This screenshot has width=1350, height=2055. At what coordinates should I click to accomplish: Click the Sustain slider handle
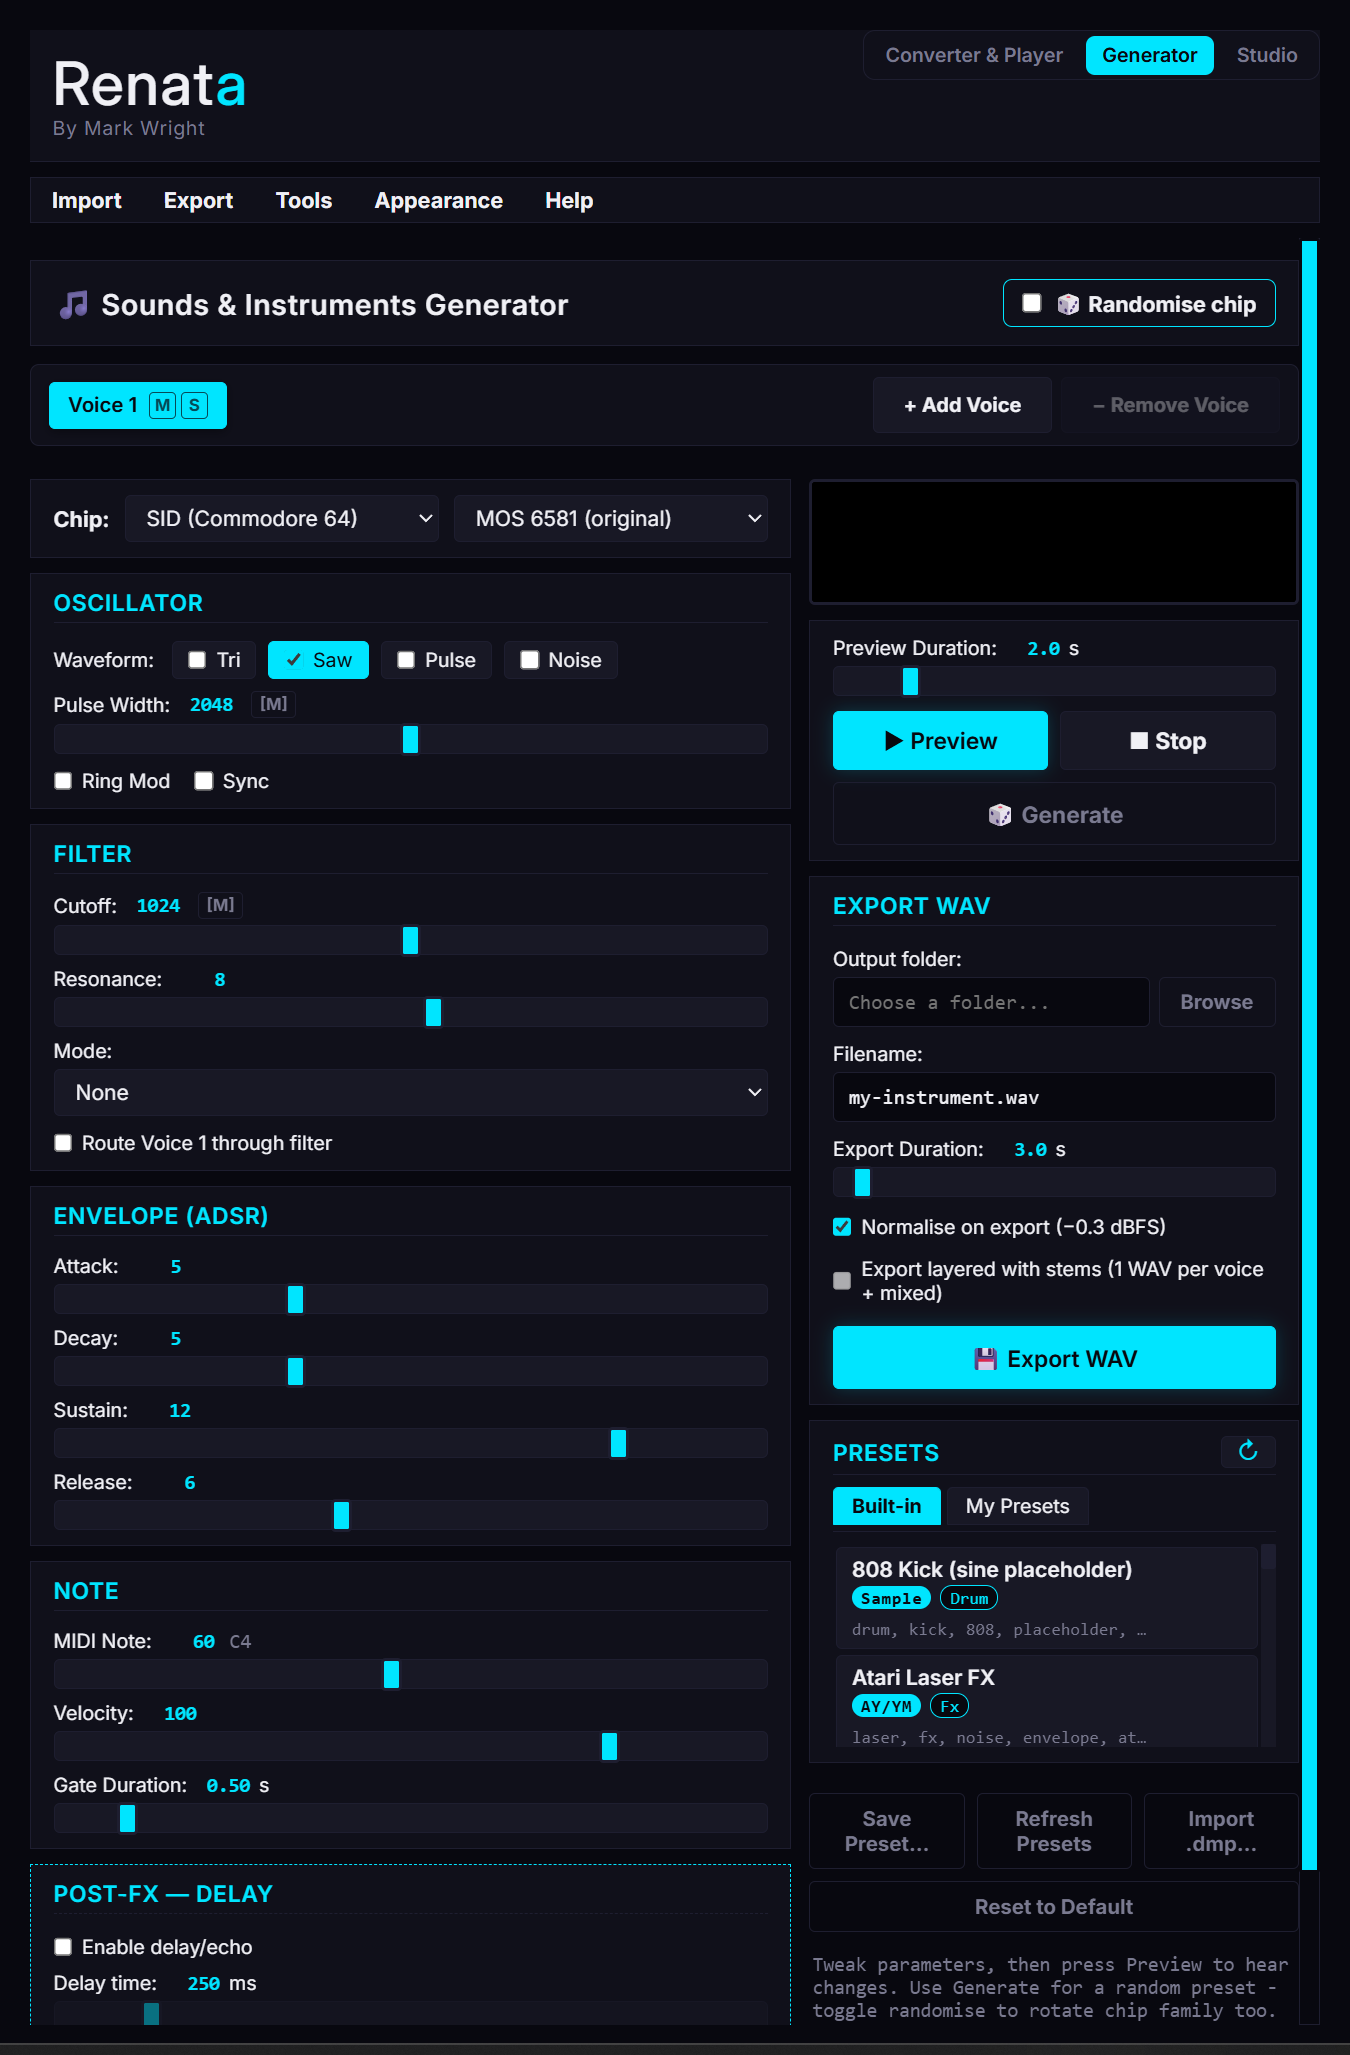618,1443
